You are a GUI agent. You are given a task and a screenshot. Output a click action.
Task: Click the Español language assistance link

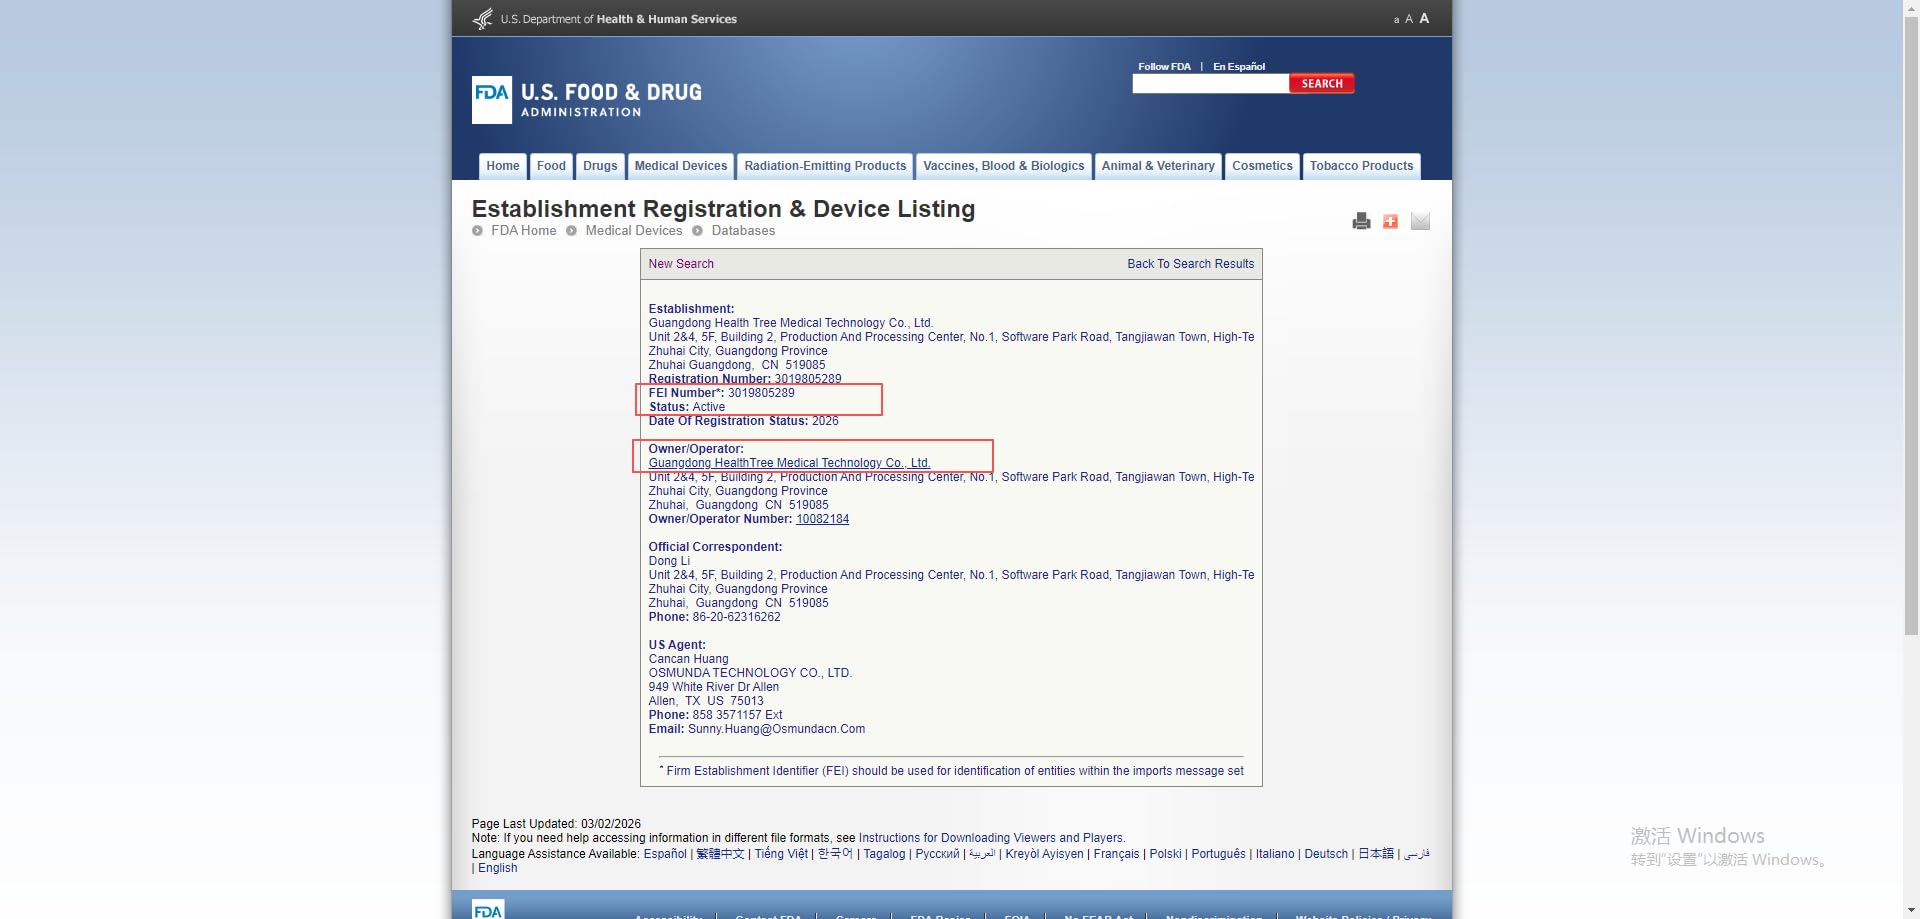pos(665,854)
